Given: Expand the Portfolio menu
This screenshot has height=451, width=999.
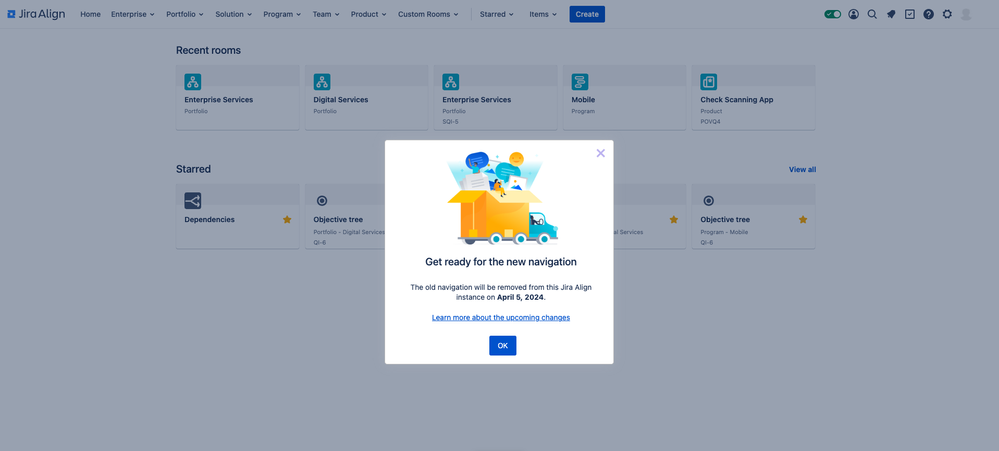Looking at the screenshot, I should tap(185, 14).
